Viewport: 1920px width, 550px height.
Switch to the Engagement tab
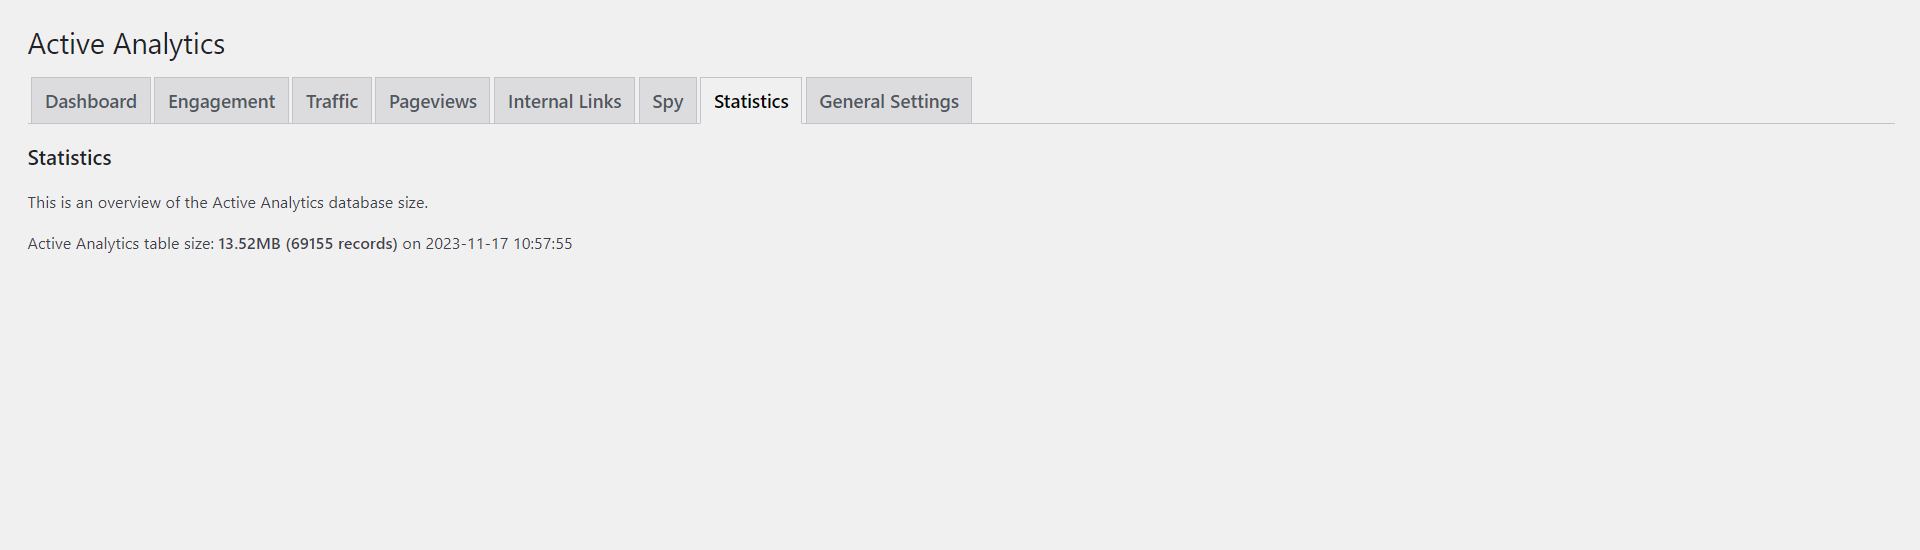point(221,101)
